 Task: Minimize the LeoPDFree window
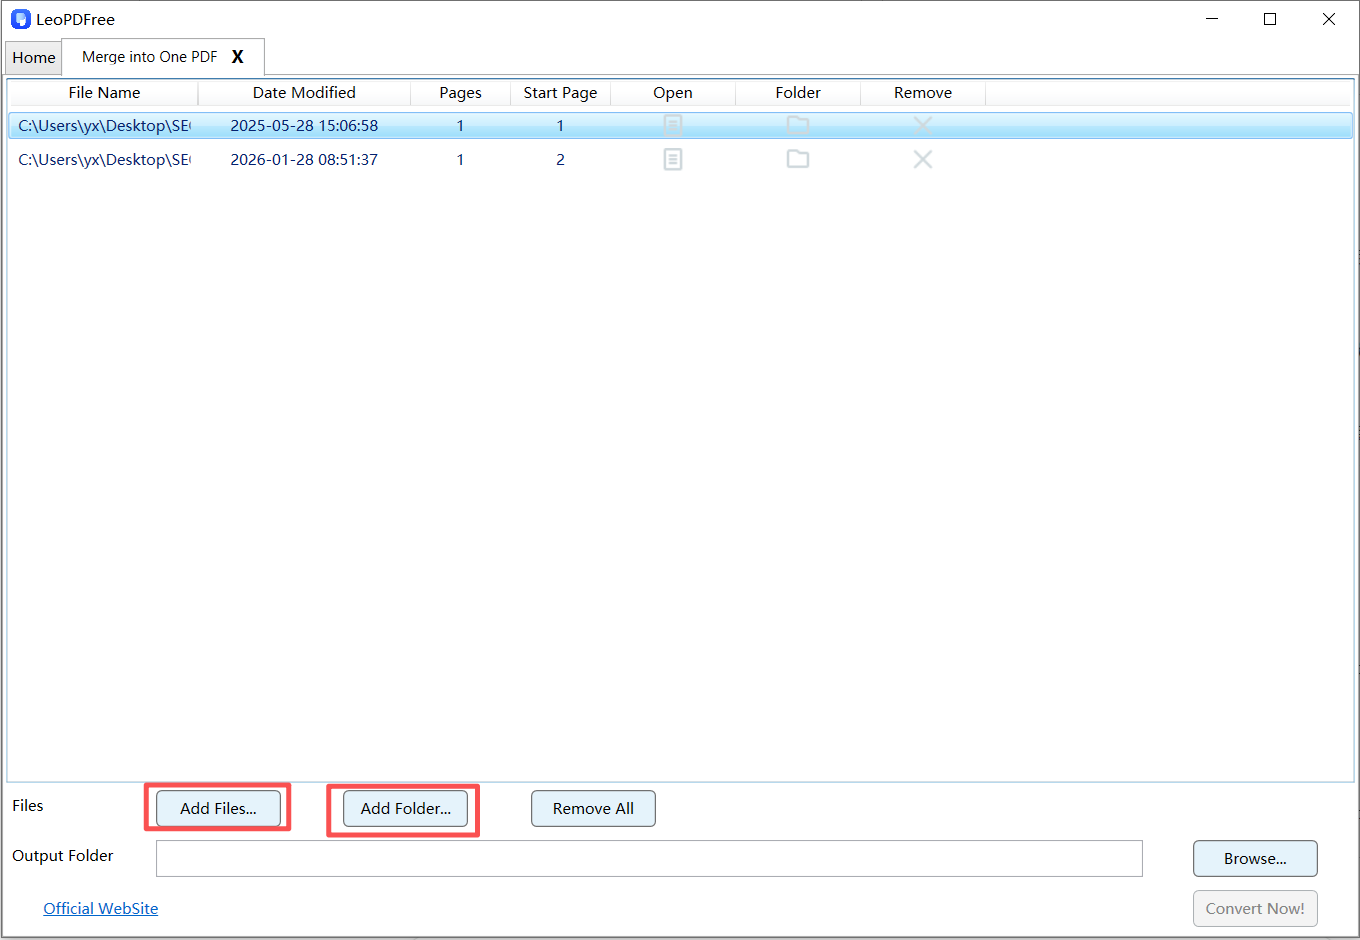point(1212,19)
